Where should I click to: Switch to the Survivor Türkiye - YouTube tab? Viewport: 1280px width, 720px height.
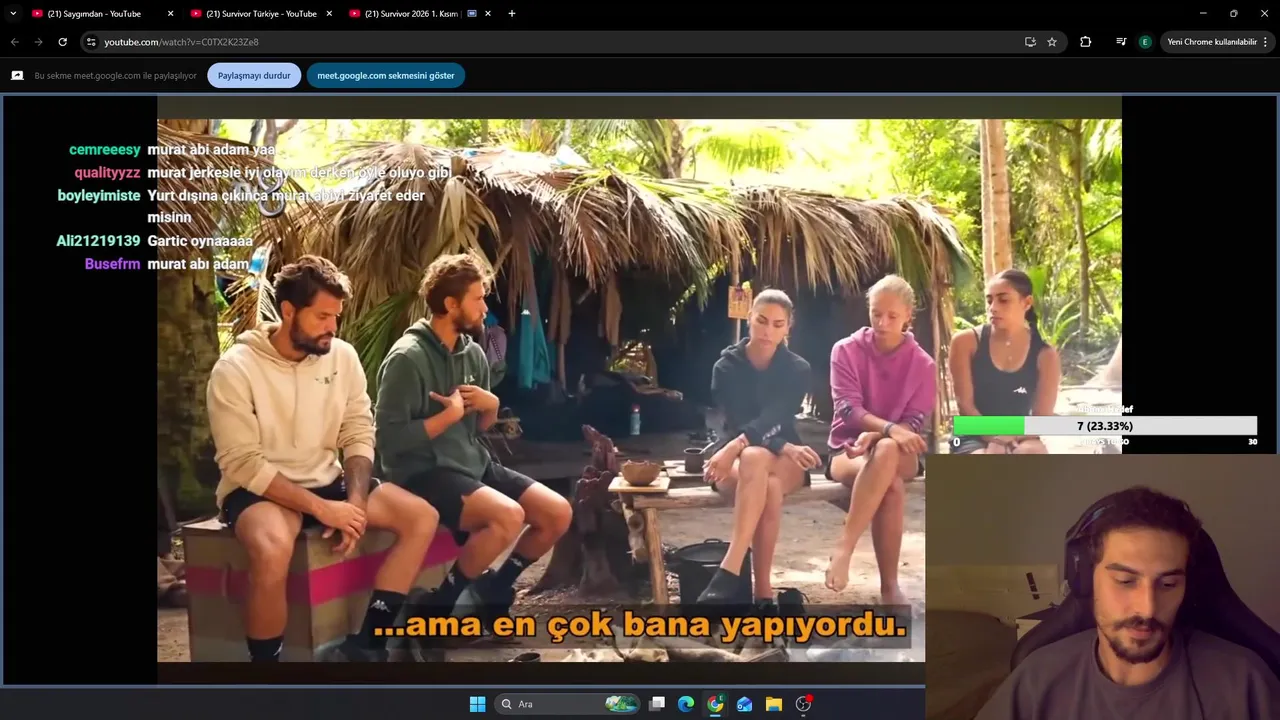click(260, 14)
